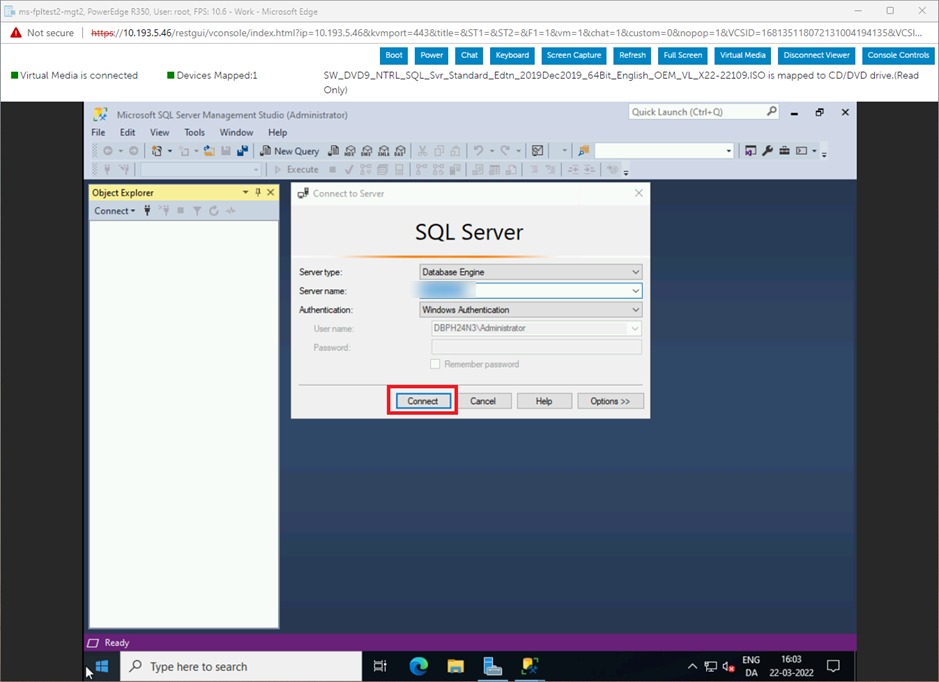
Task: Click the Console Controls button
Action: pos(898,55)
